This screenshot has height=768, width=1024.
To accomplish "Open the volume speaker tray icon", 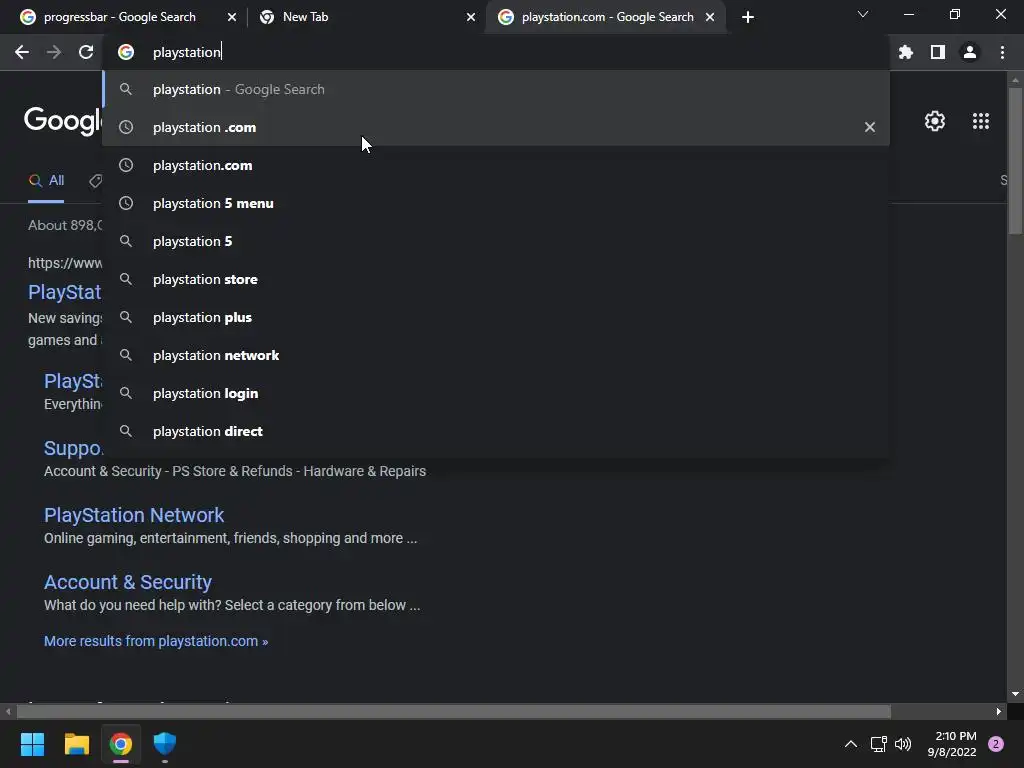I will tap(903, 744).
